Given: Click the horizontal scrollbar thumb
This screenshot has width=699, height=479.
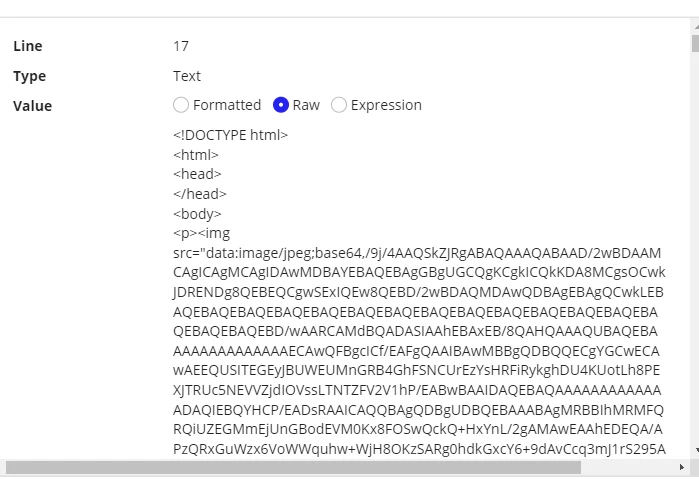Looking at the screenshot, I should click(x=293, y=467).
